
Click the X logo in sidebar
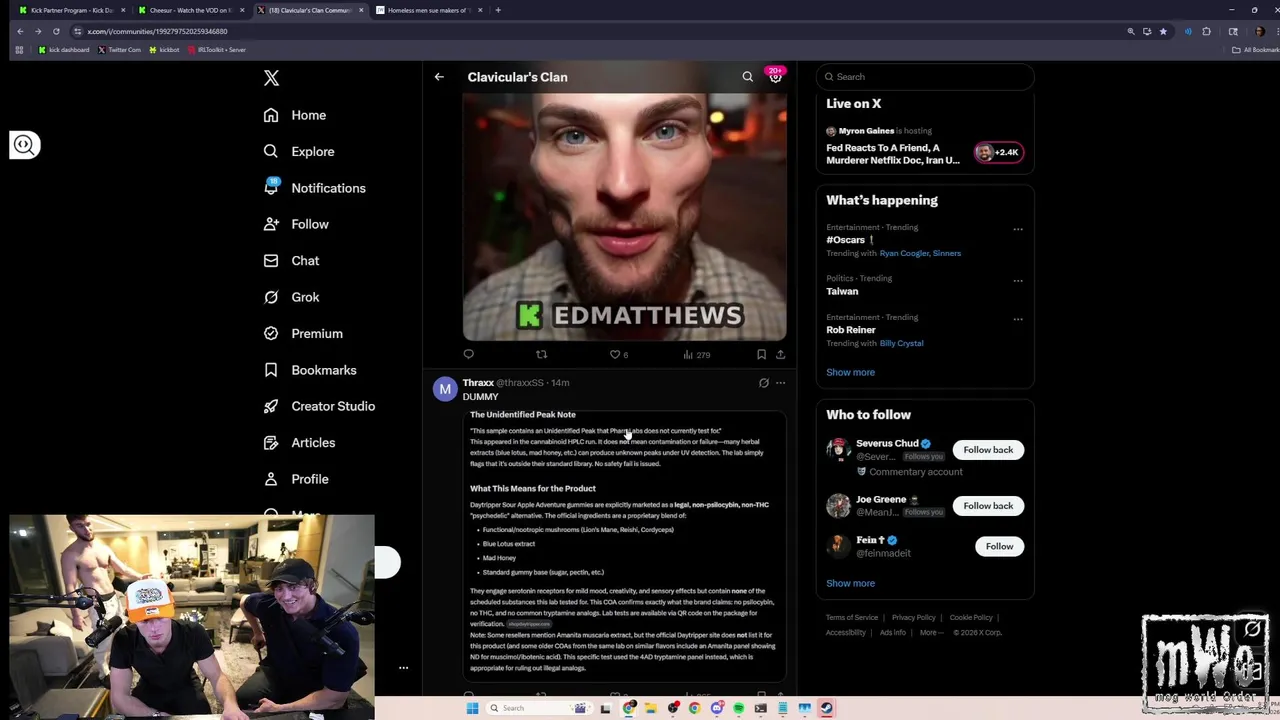271,78
